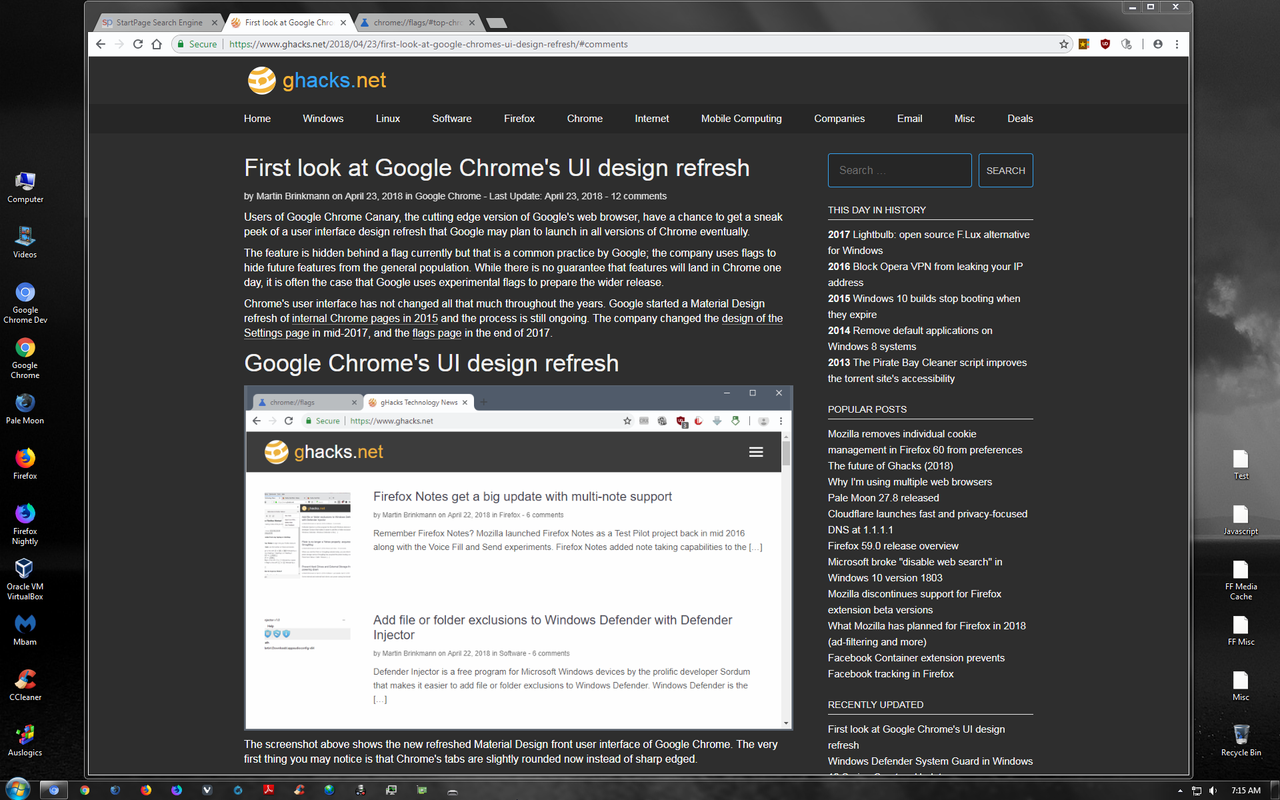Select the Javascript file on the desktop
Viewport: 1280px width, 800px height.
[1241, 520]
